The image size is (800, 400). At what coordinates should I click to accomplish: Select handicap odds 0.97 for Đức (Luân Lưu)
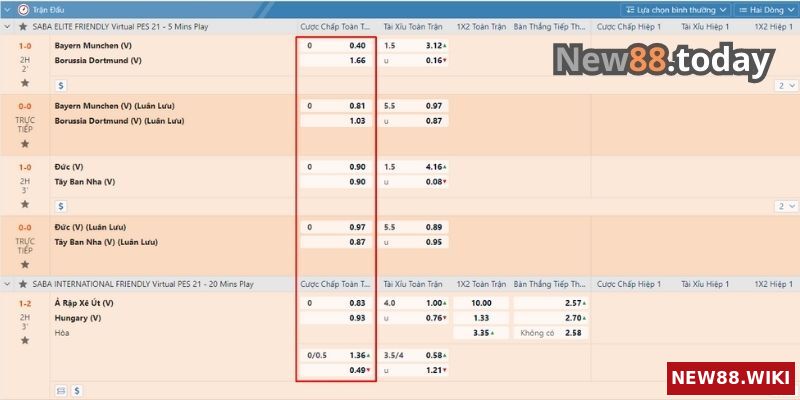tap(336, 227)
